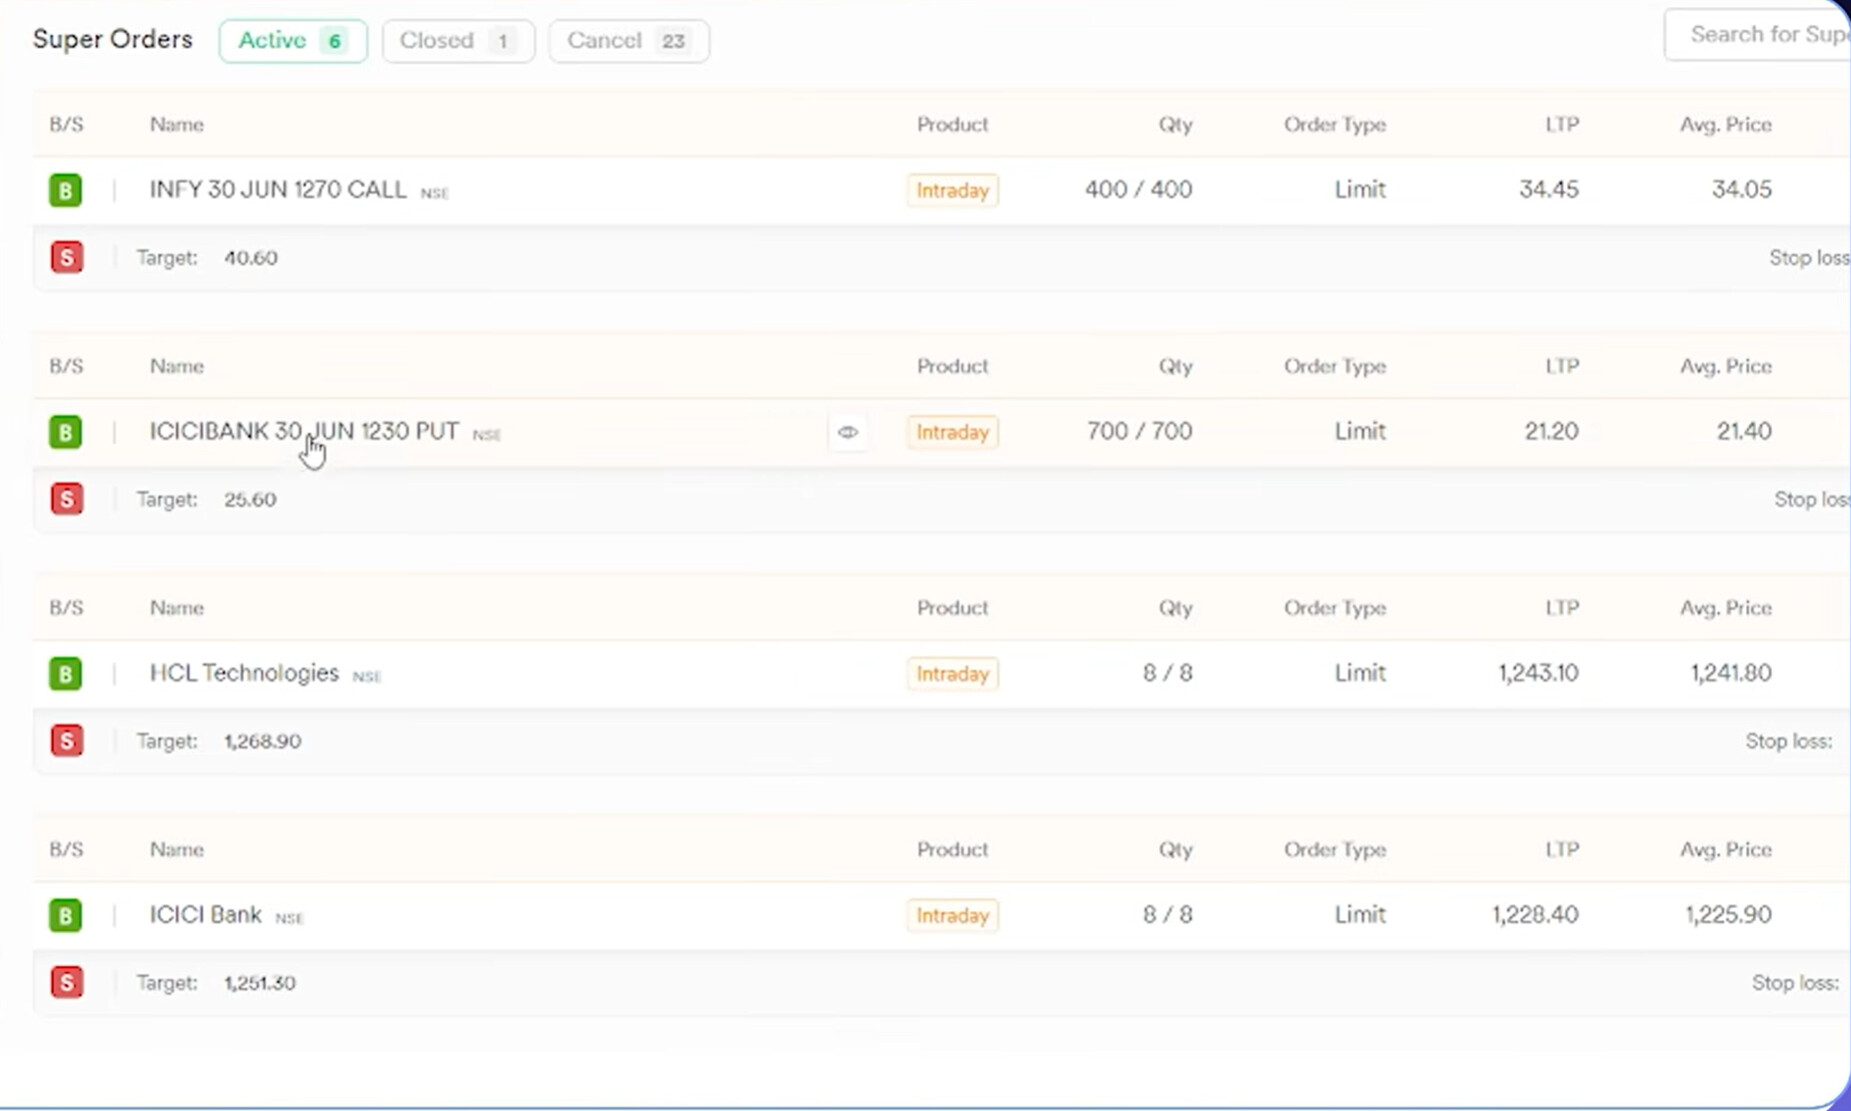Click the Intraday tag on HCL Technologies
The height and width of the screenshot is (1111, 1851).
[952, 674]
